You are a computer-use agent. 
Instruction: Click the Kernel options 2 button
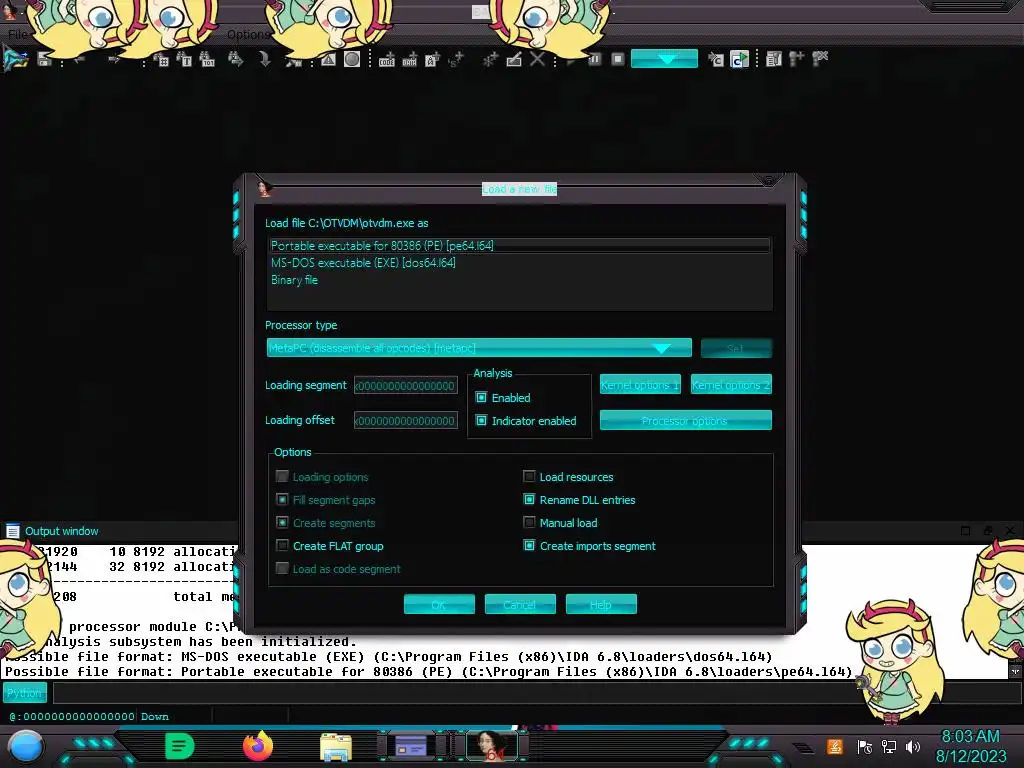coord(731,385)
